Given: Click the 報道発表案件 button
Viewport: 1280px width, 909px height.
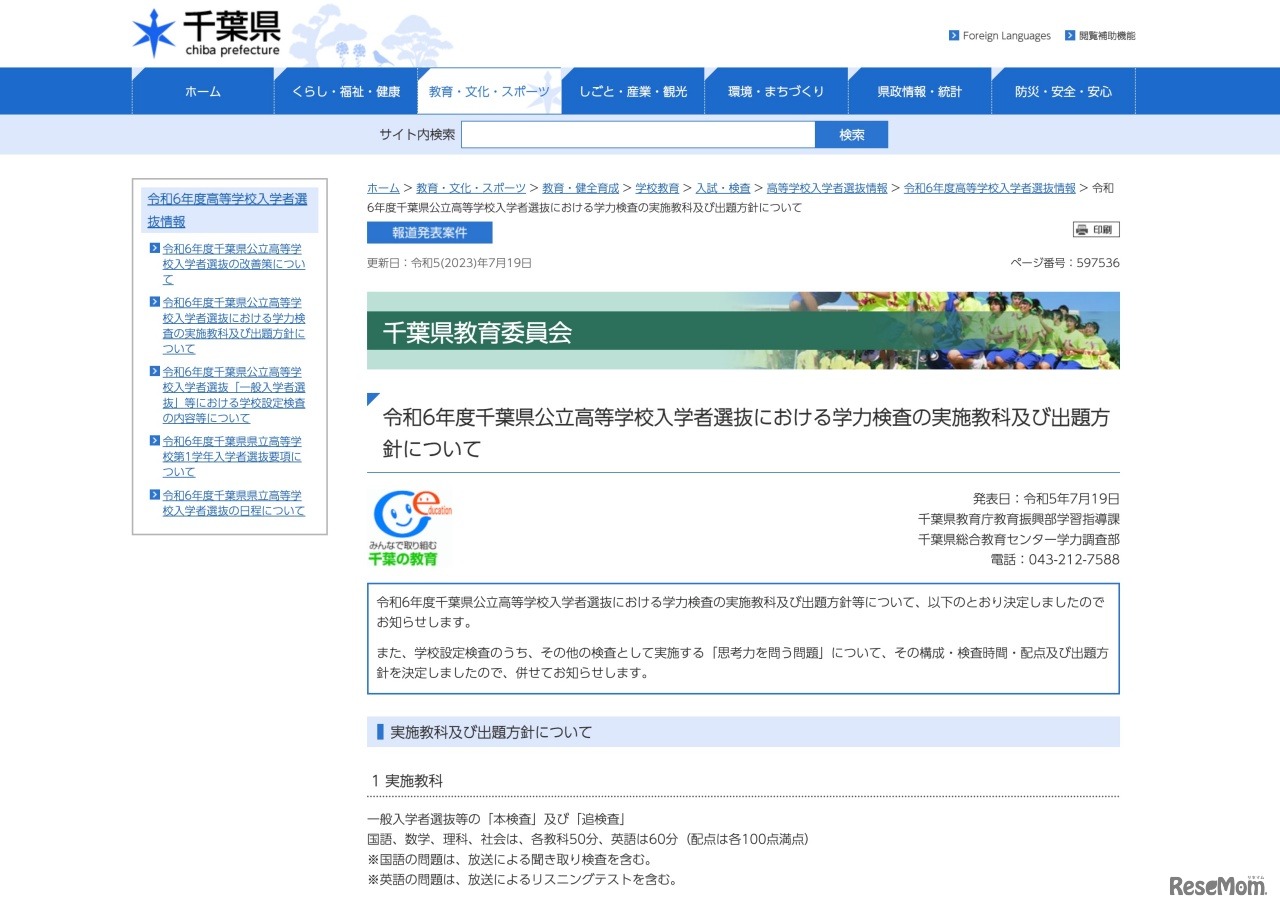Looking at the screenshot, I should tap(430, 232).
